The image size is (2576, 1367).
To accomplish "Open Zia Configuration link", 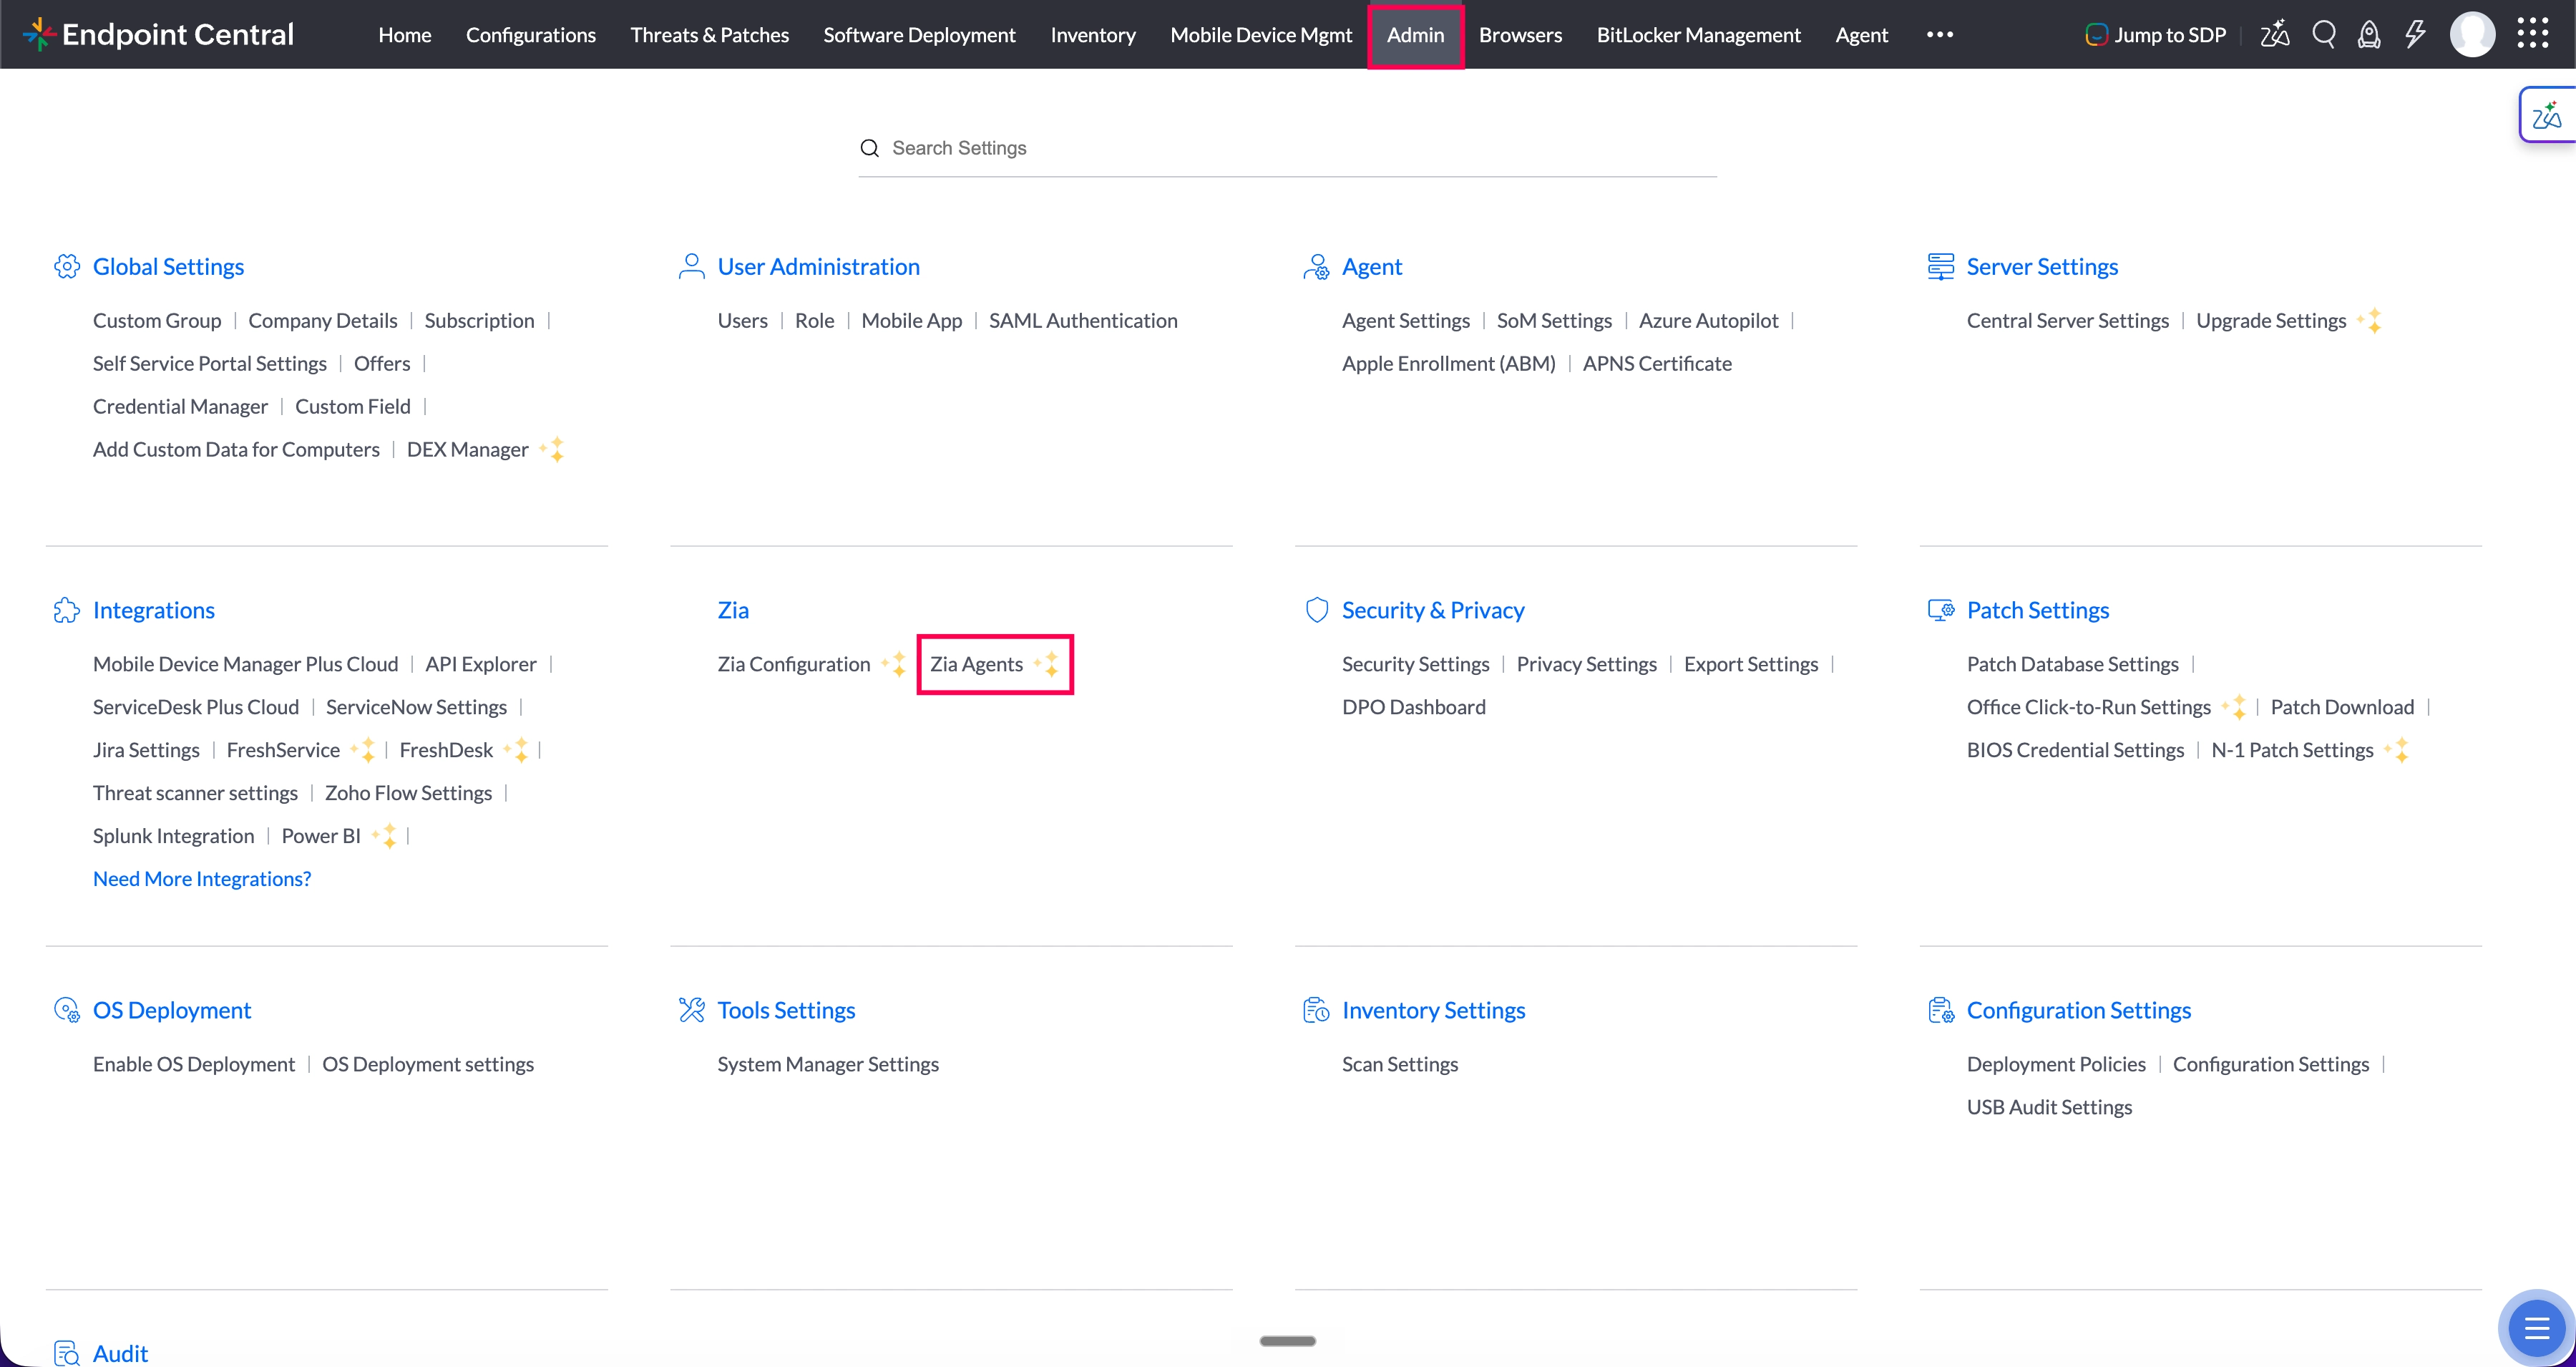I will [x=793, y=664].
